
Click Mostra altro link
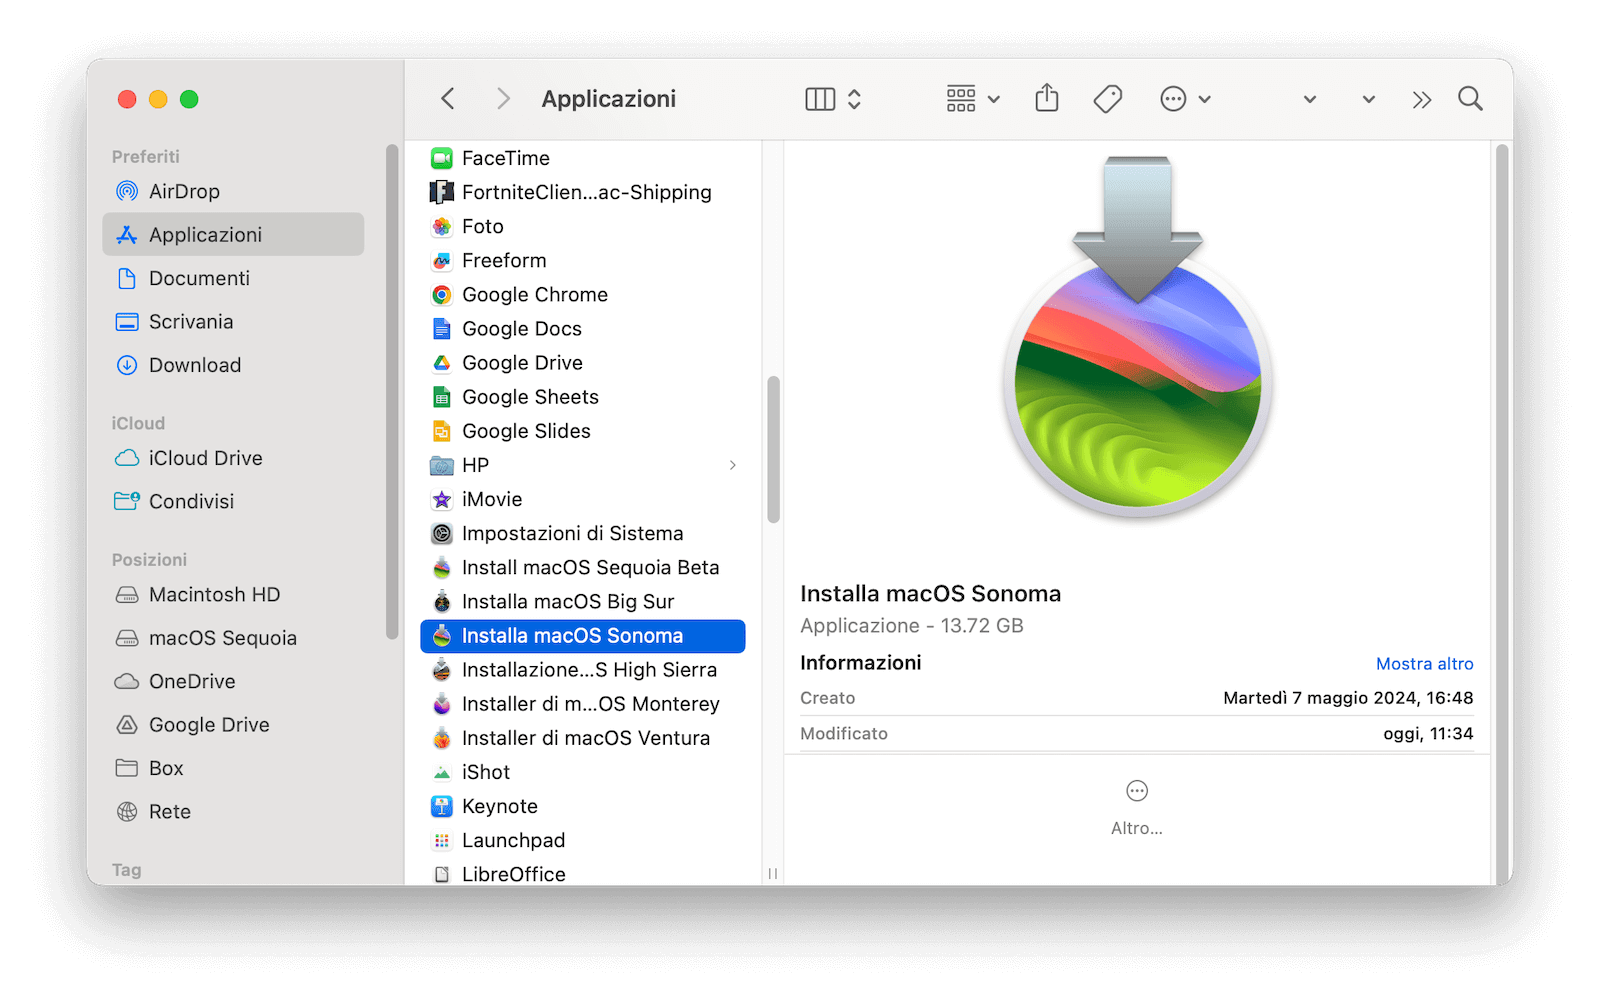pyautogui.click(x=1424, y=664)
